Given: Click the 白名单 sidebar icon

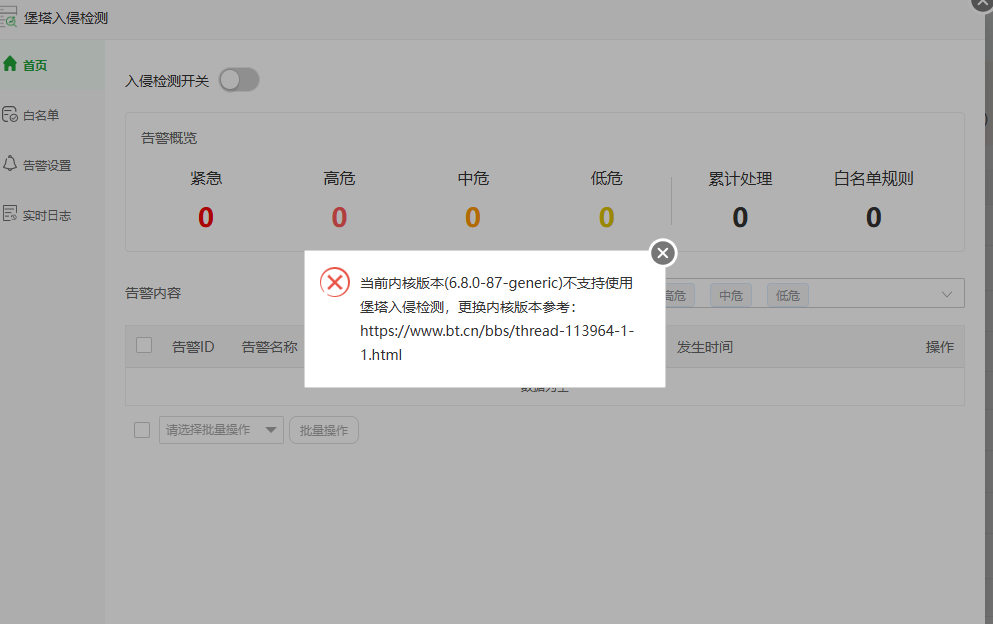Looking at the screenshot, I should [x=10, y=114].
